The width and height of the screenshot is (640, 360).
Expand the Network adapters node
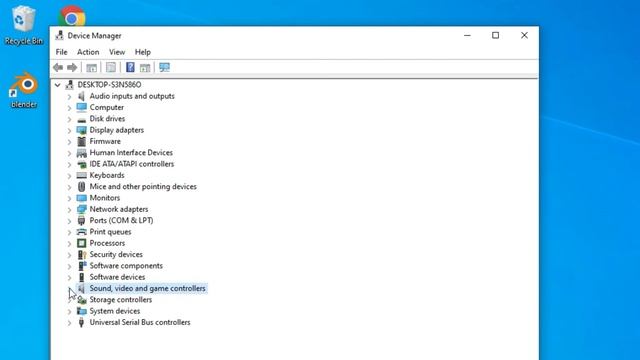pos(69,209)
